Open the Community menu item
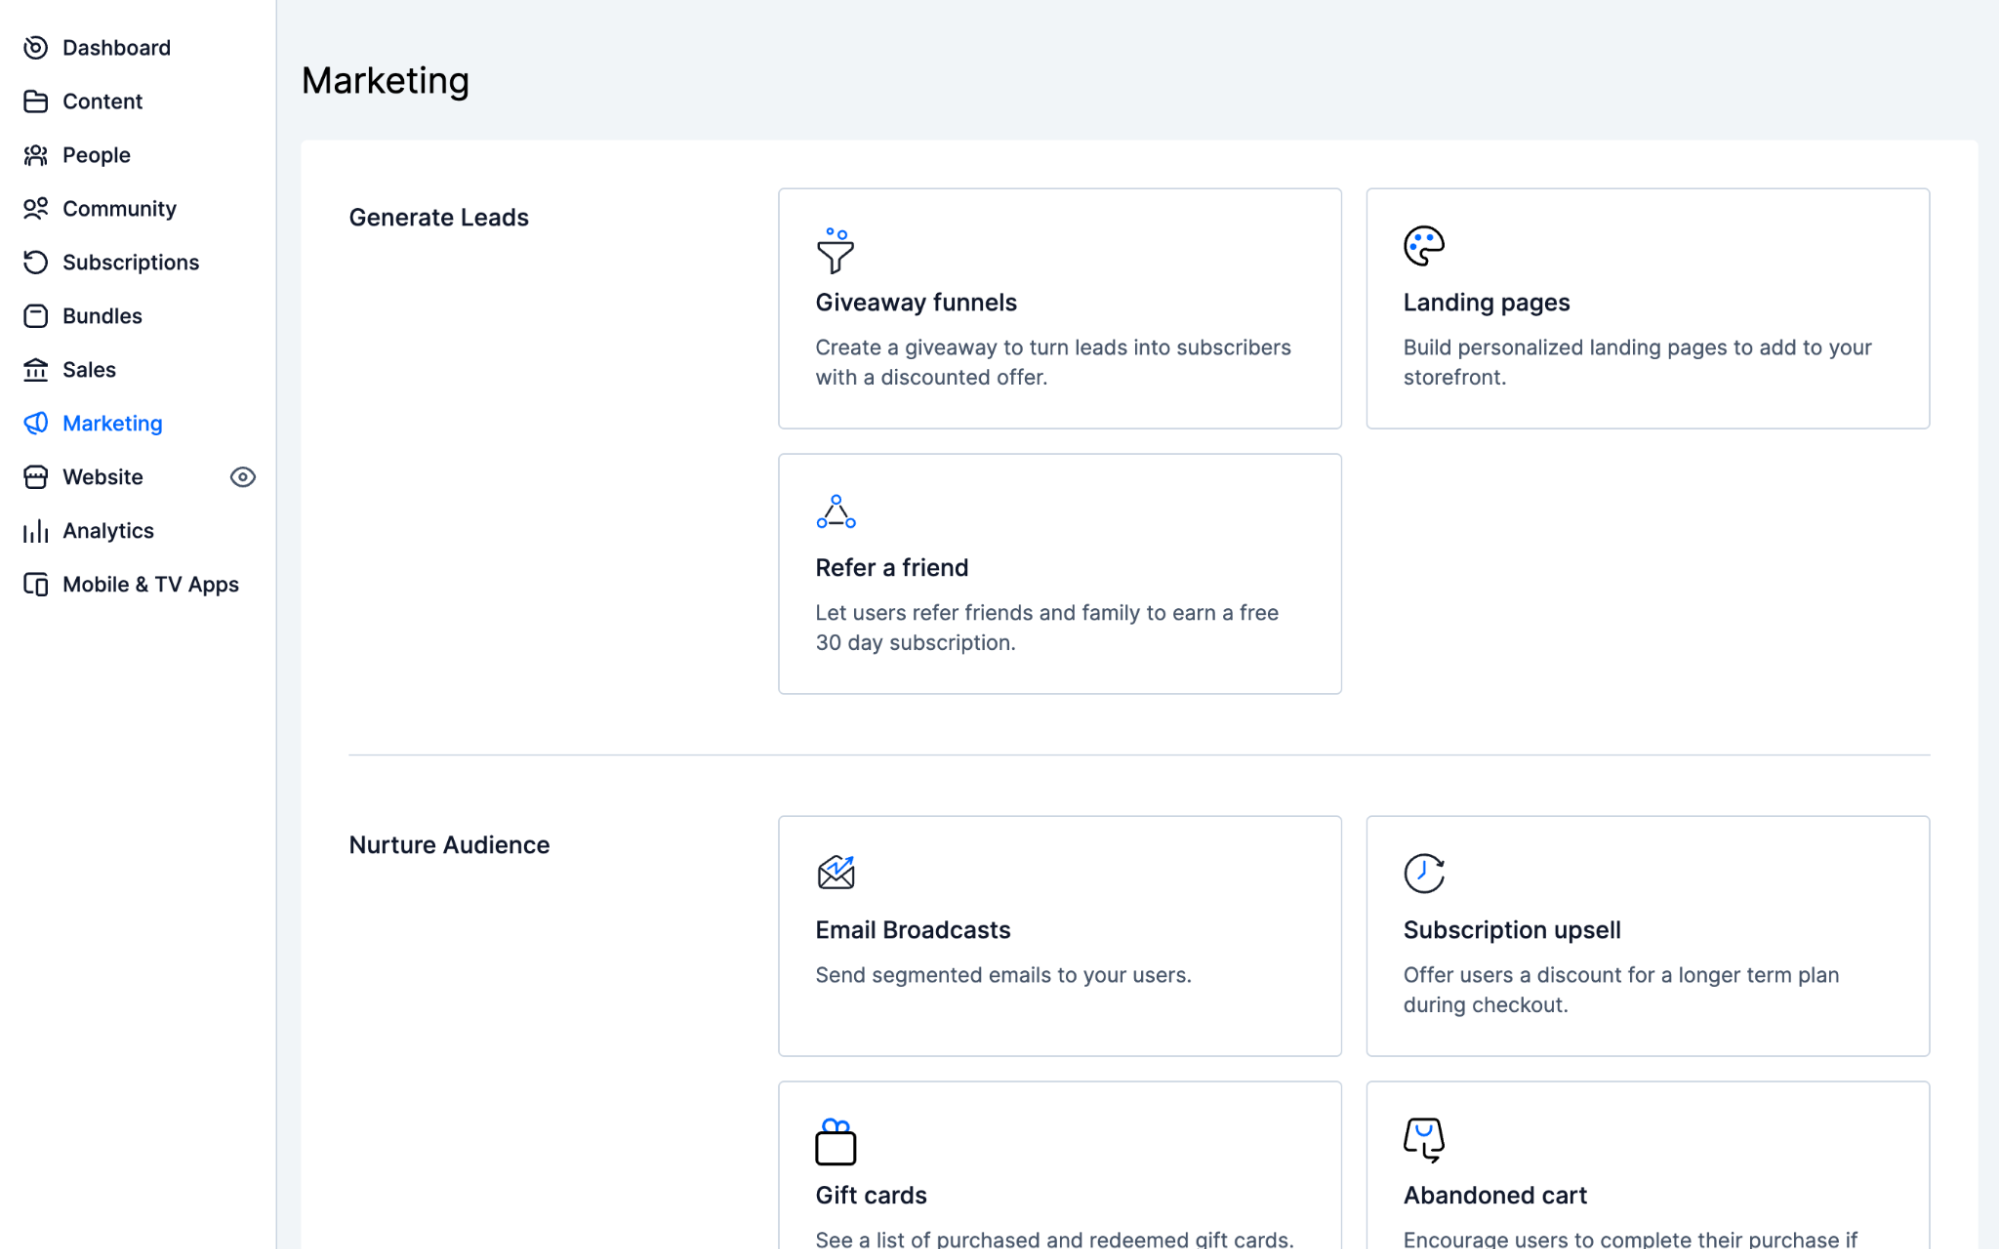Screen dimensions: 1999x1249 (x=119, y=209)
